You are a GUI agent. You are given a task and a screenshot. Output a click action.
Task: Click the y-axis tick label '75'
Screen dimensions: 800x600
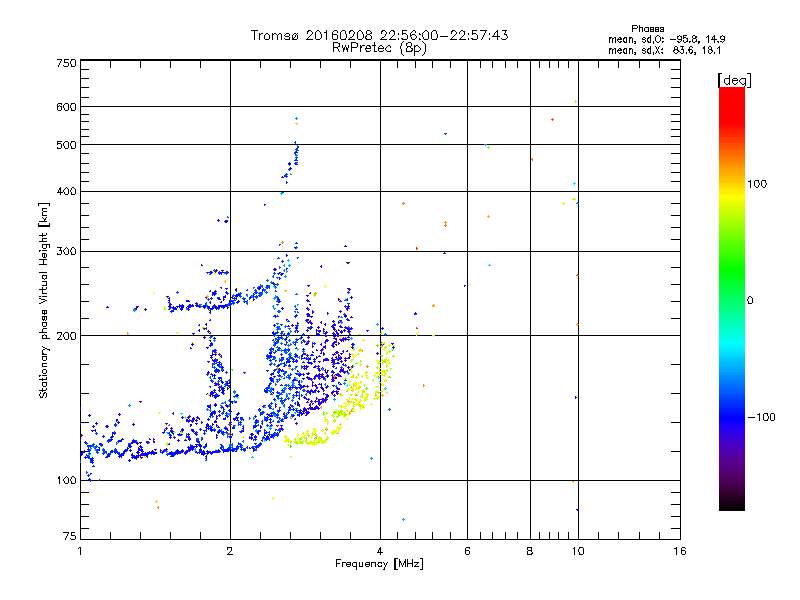pyautogui.click(x=70, y=536)
